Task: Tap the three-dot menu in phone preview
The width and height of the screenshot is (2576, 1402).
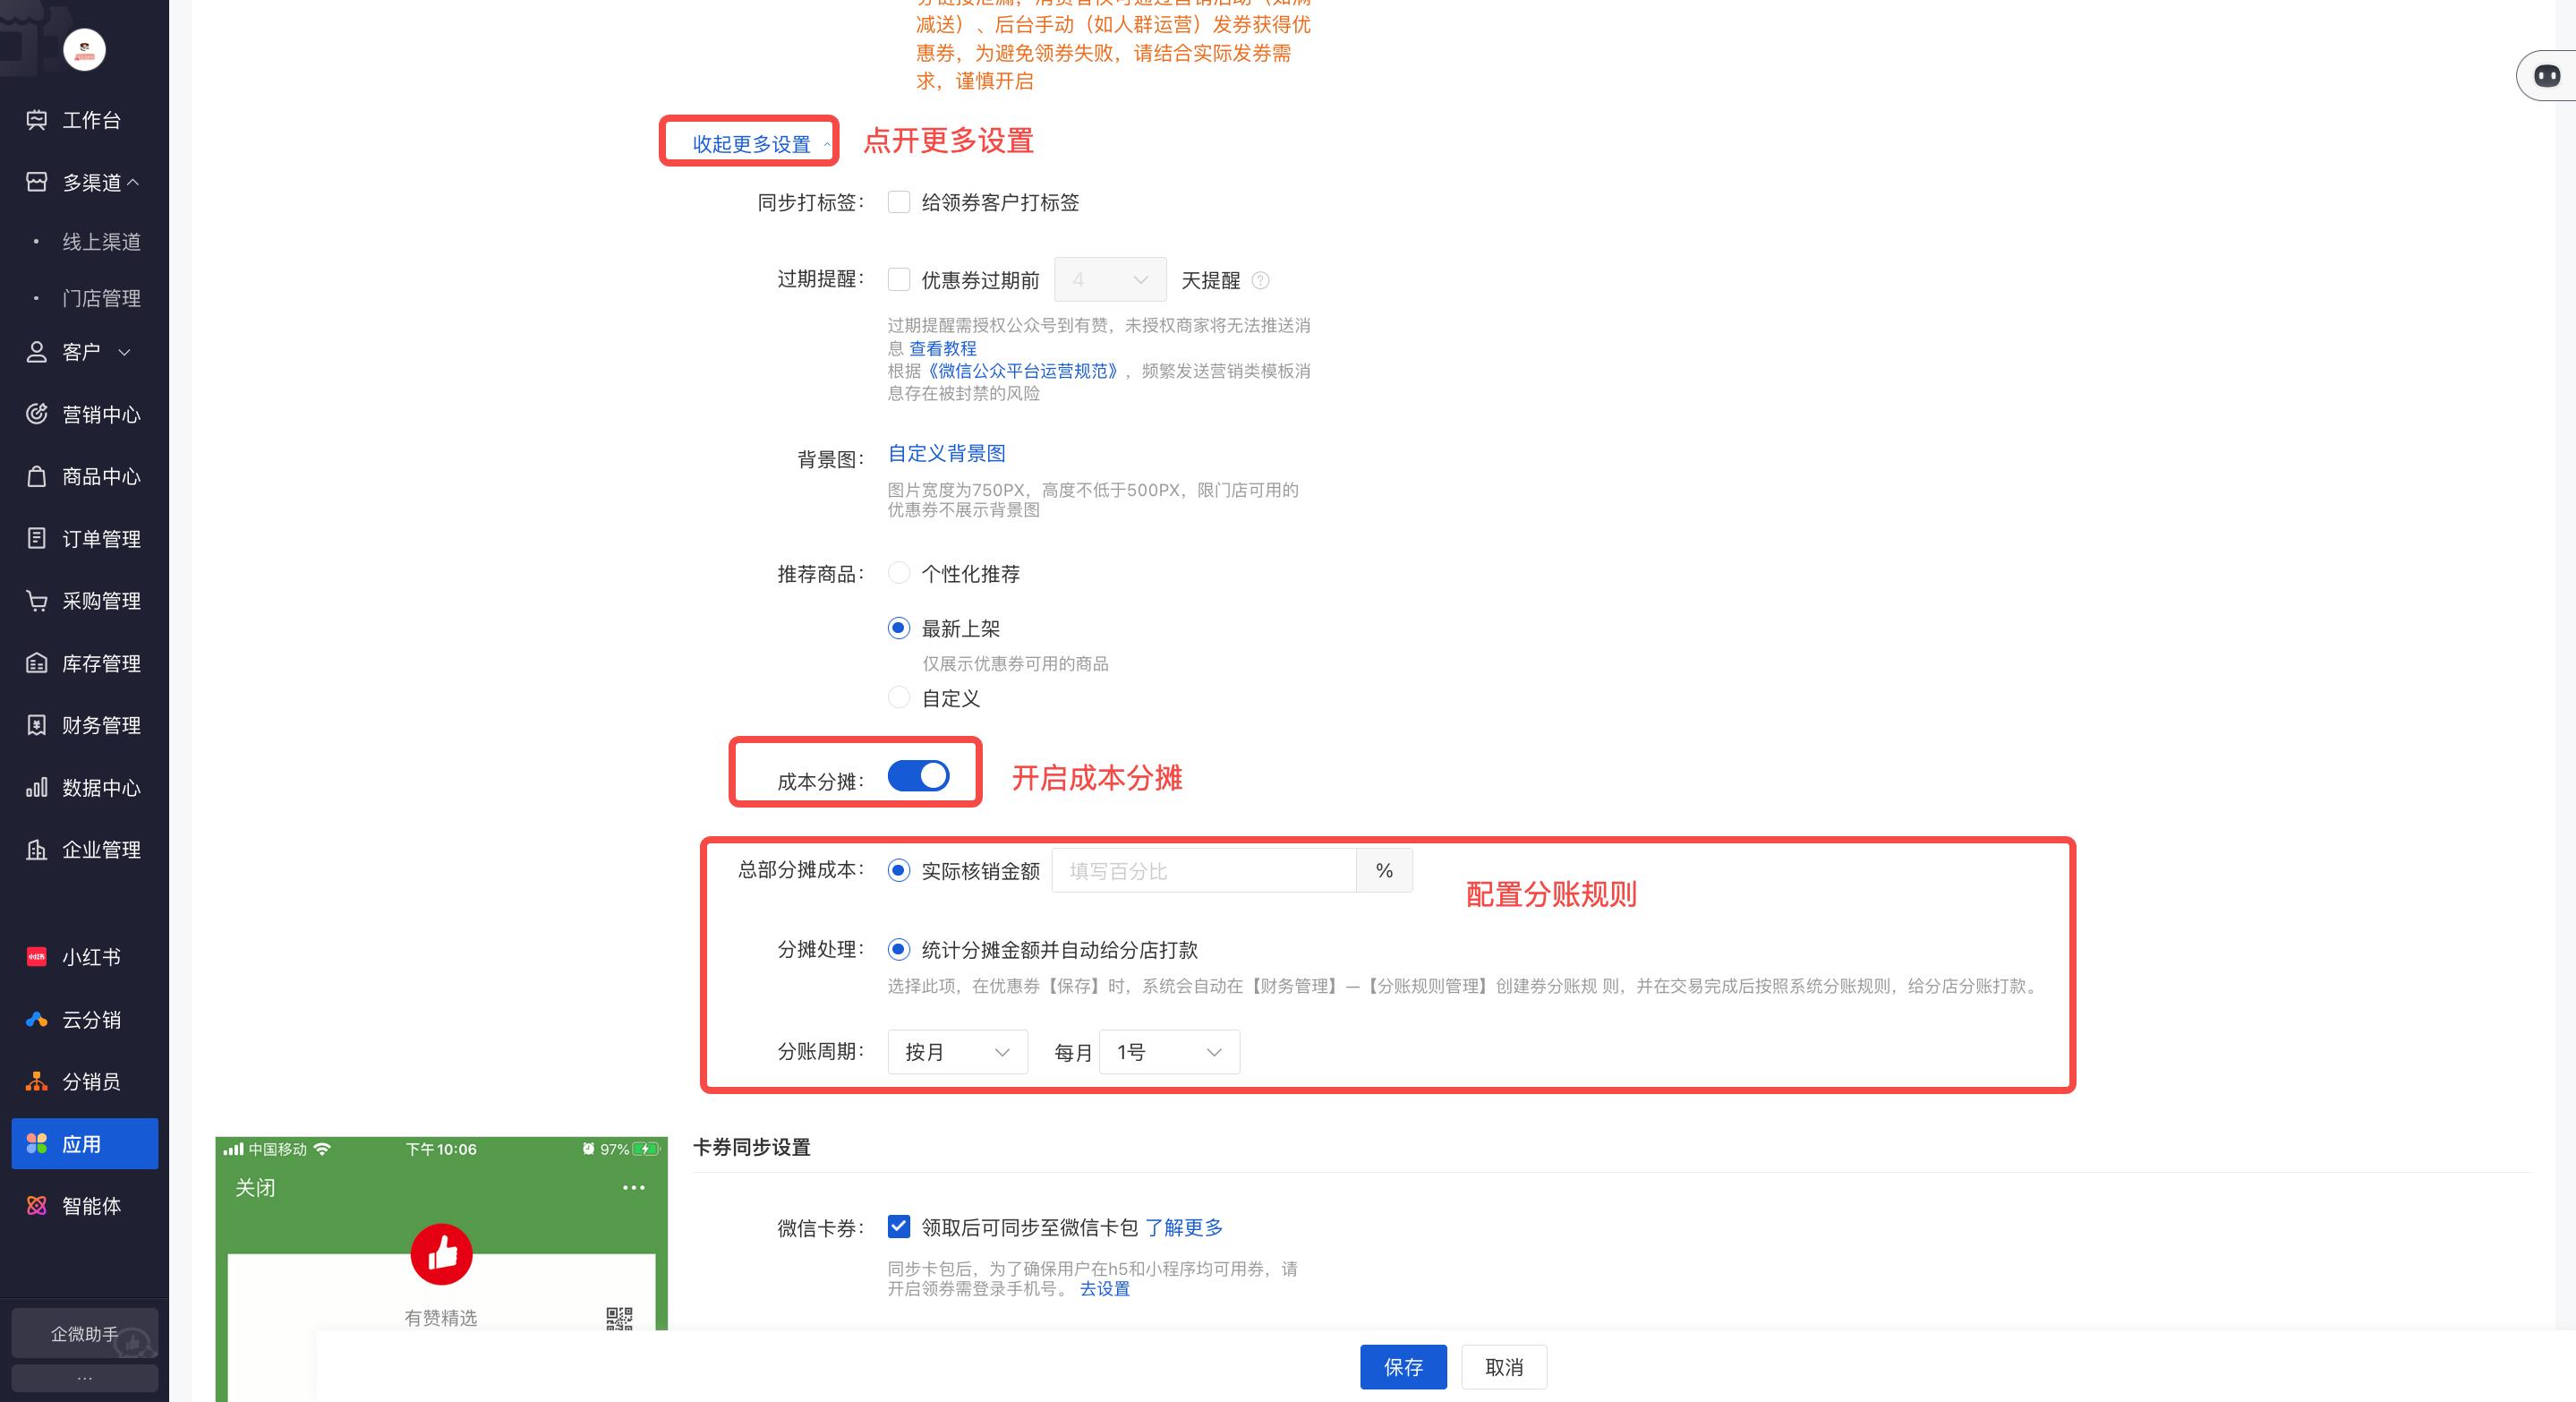Action: click(x=633, y=1187)
